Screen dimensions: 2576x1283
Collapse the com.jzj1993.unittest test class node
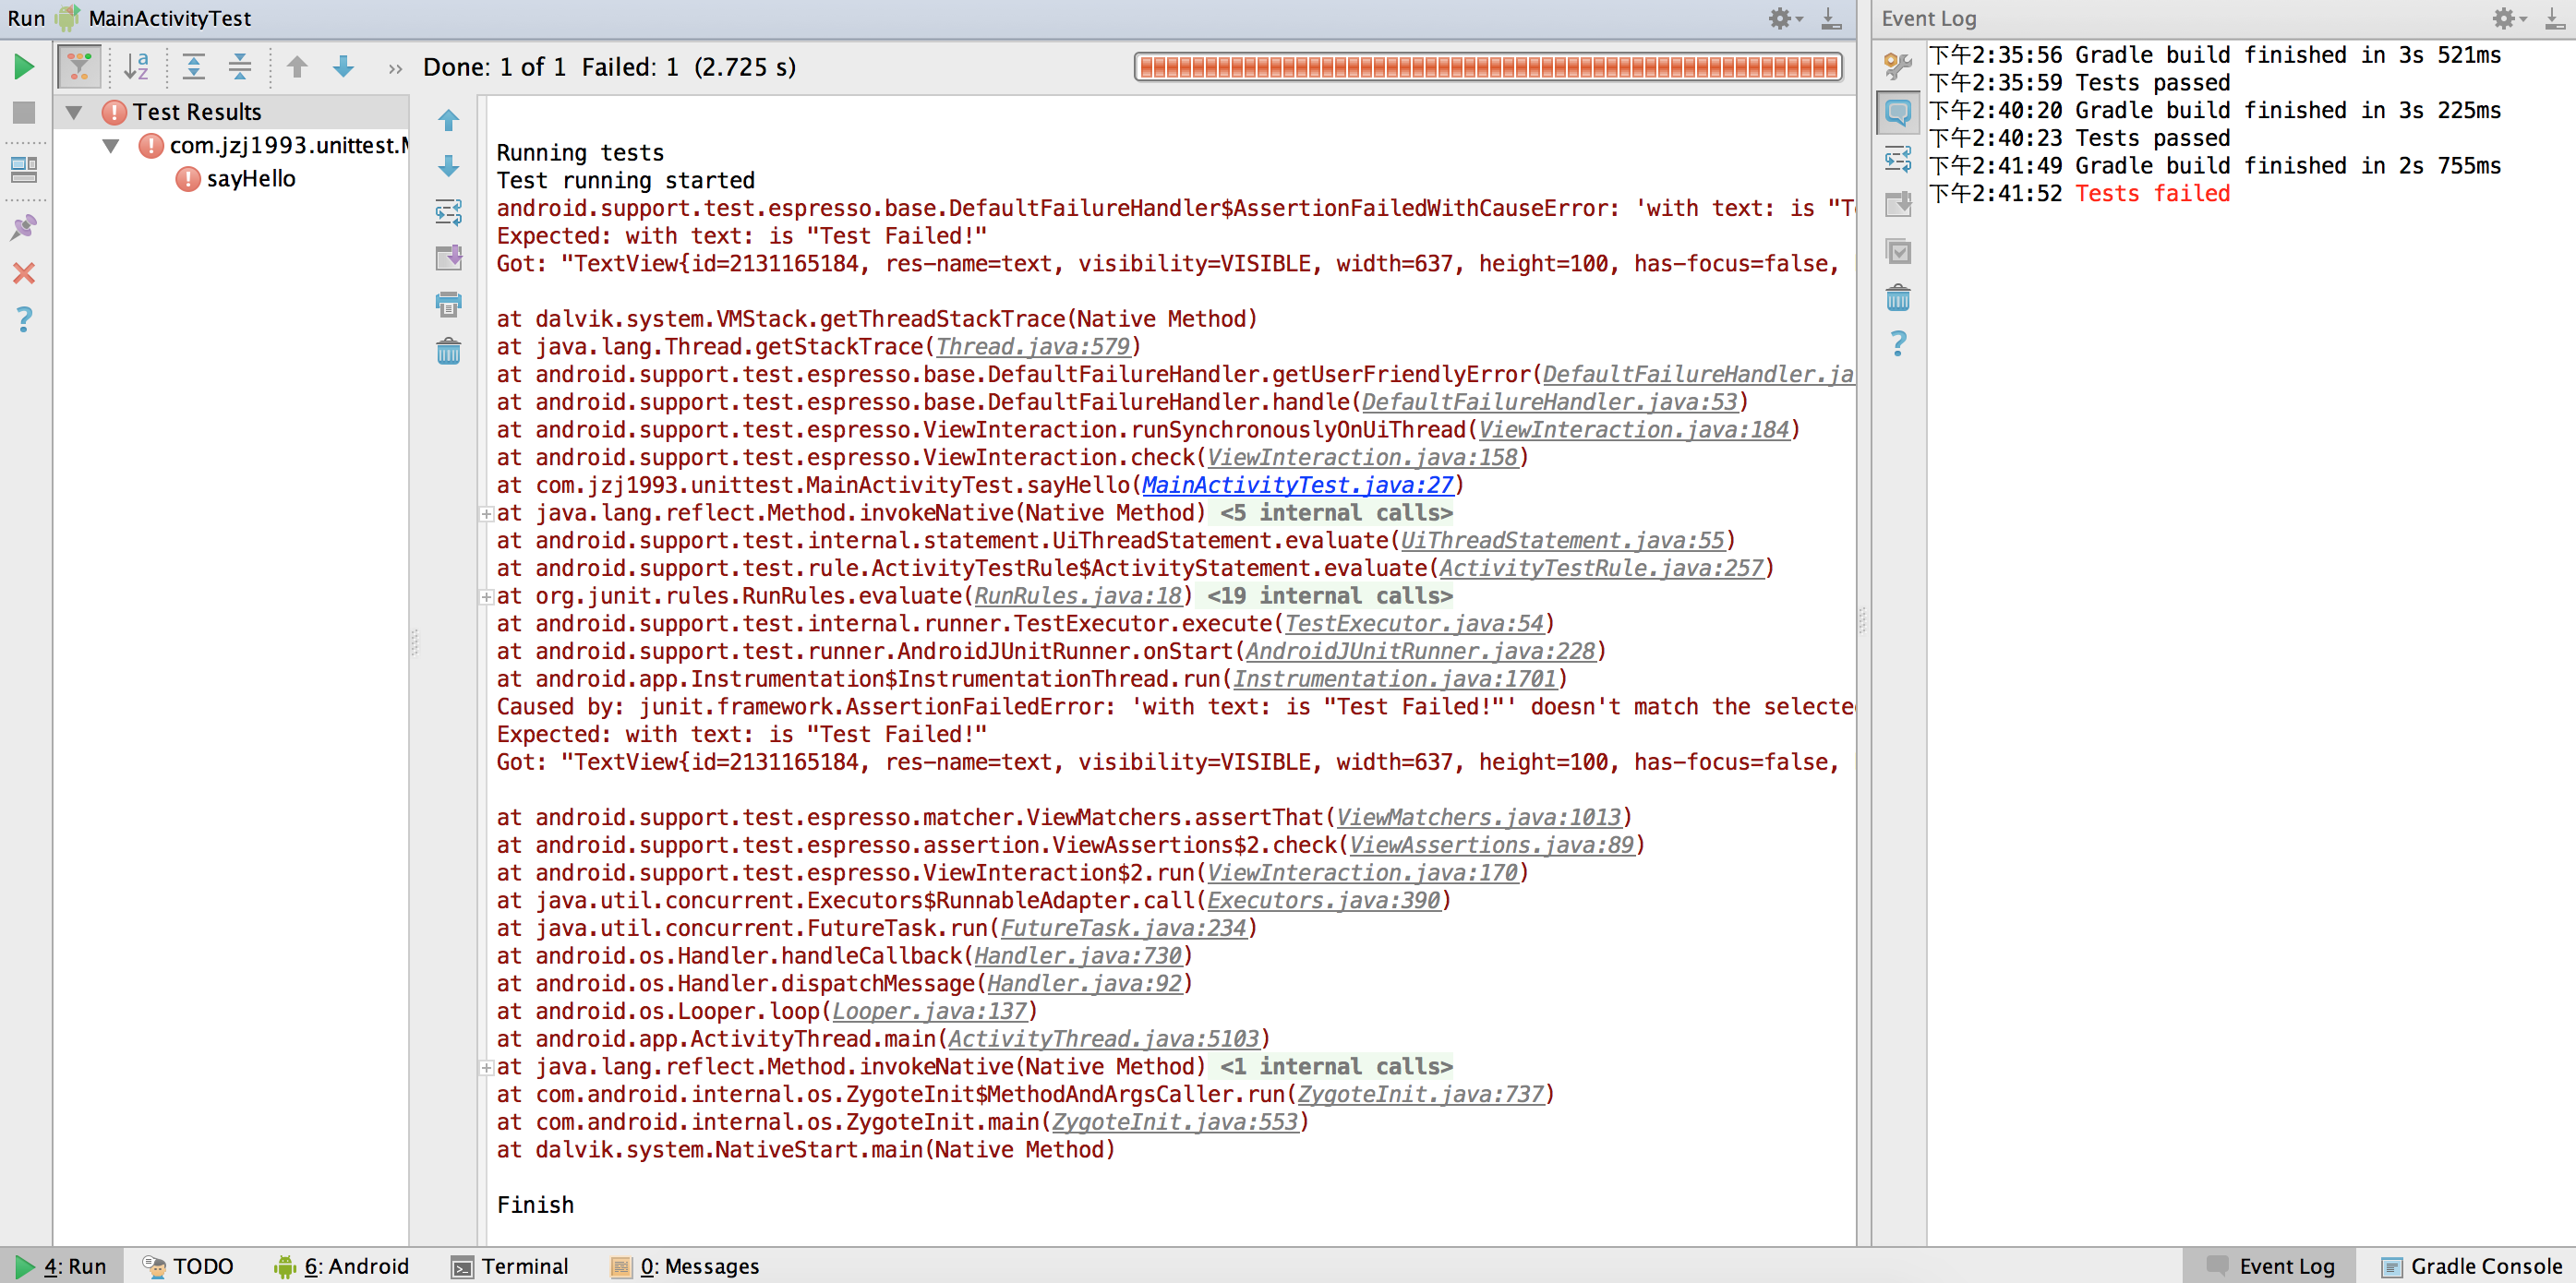point(111,146)
